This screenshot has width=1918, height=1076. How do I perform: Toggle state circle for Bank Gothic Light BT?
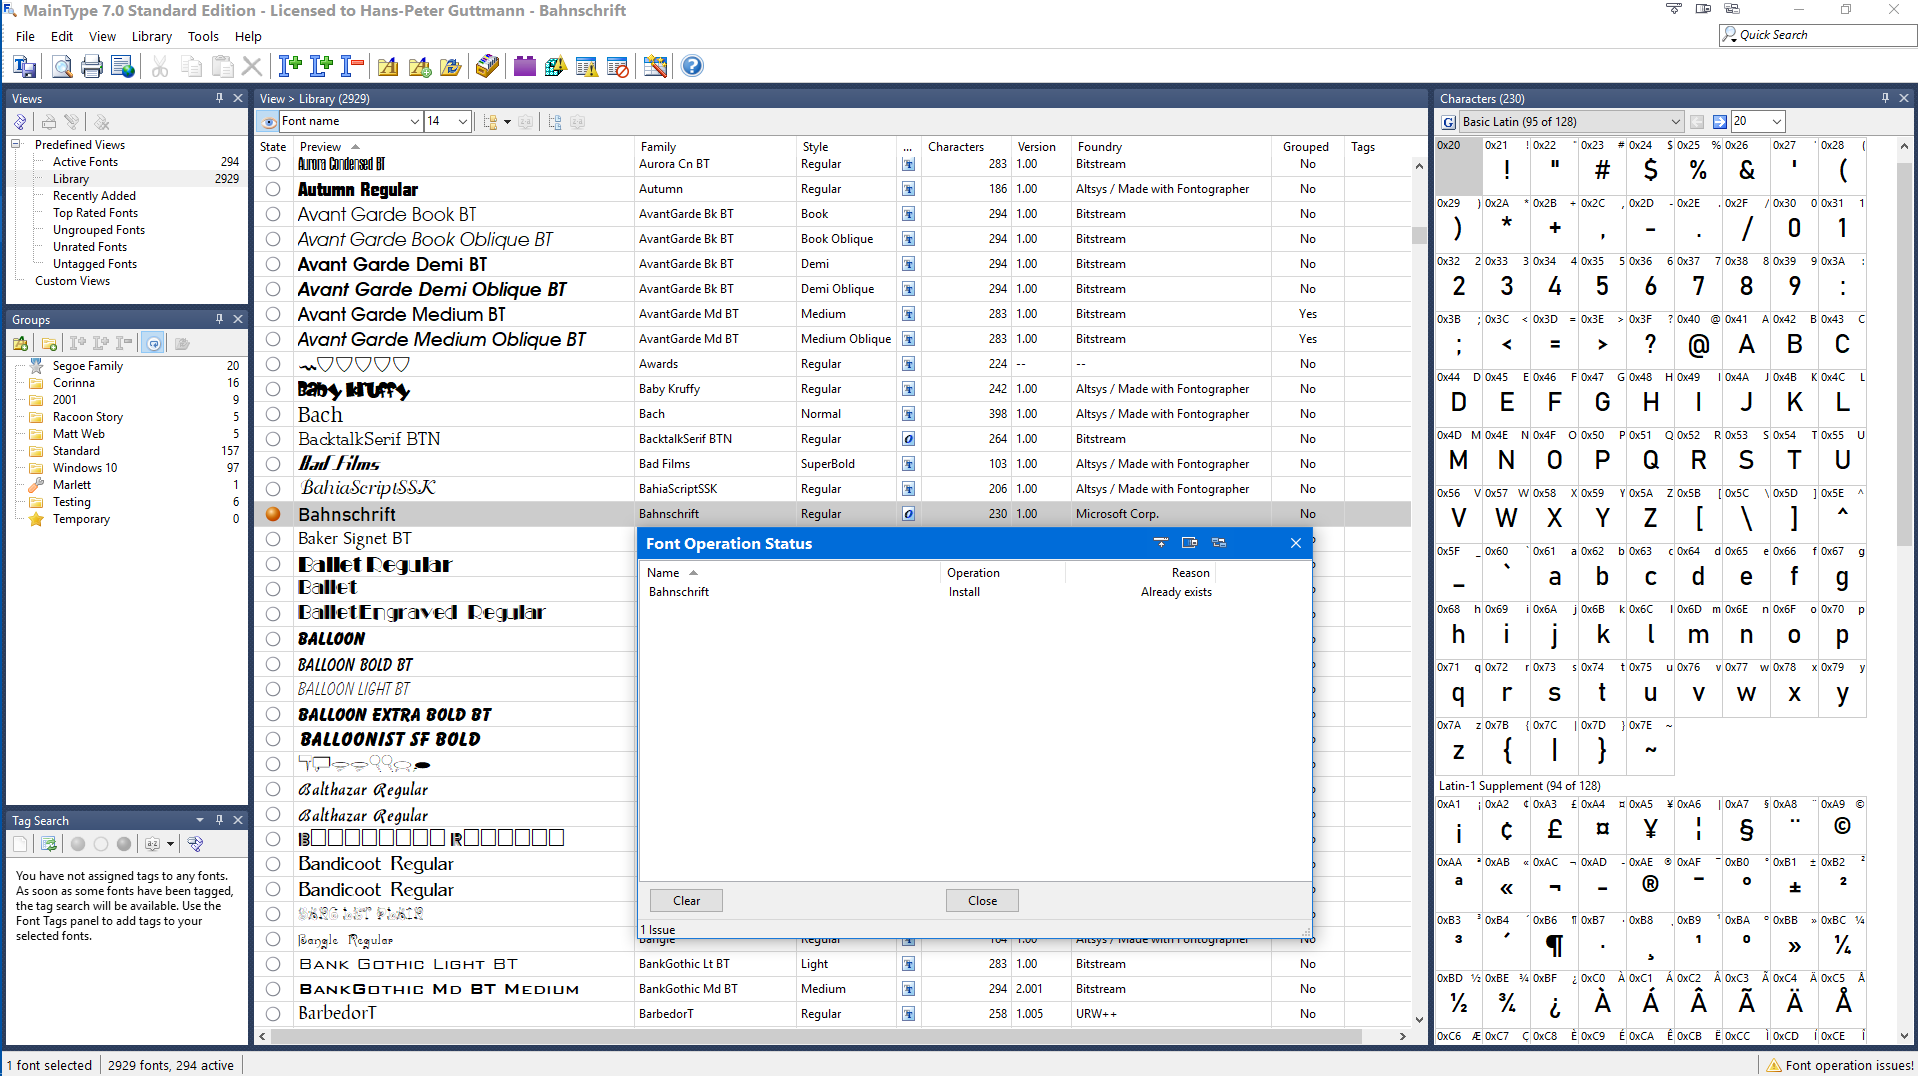273,964
